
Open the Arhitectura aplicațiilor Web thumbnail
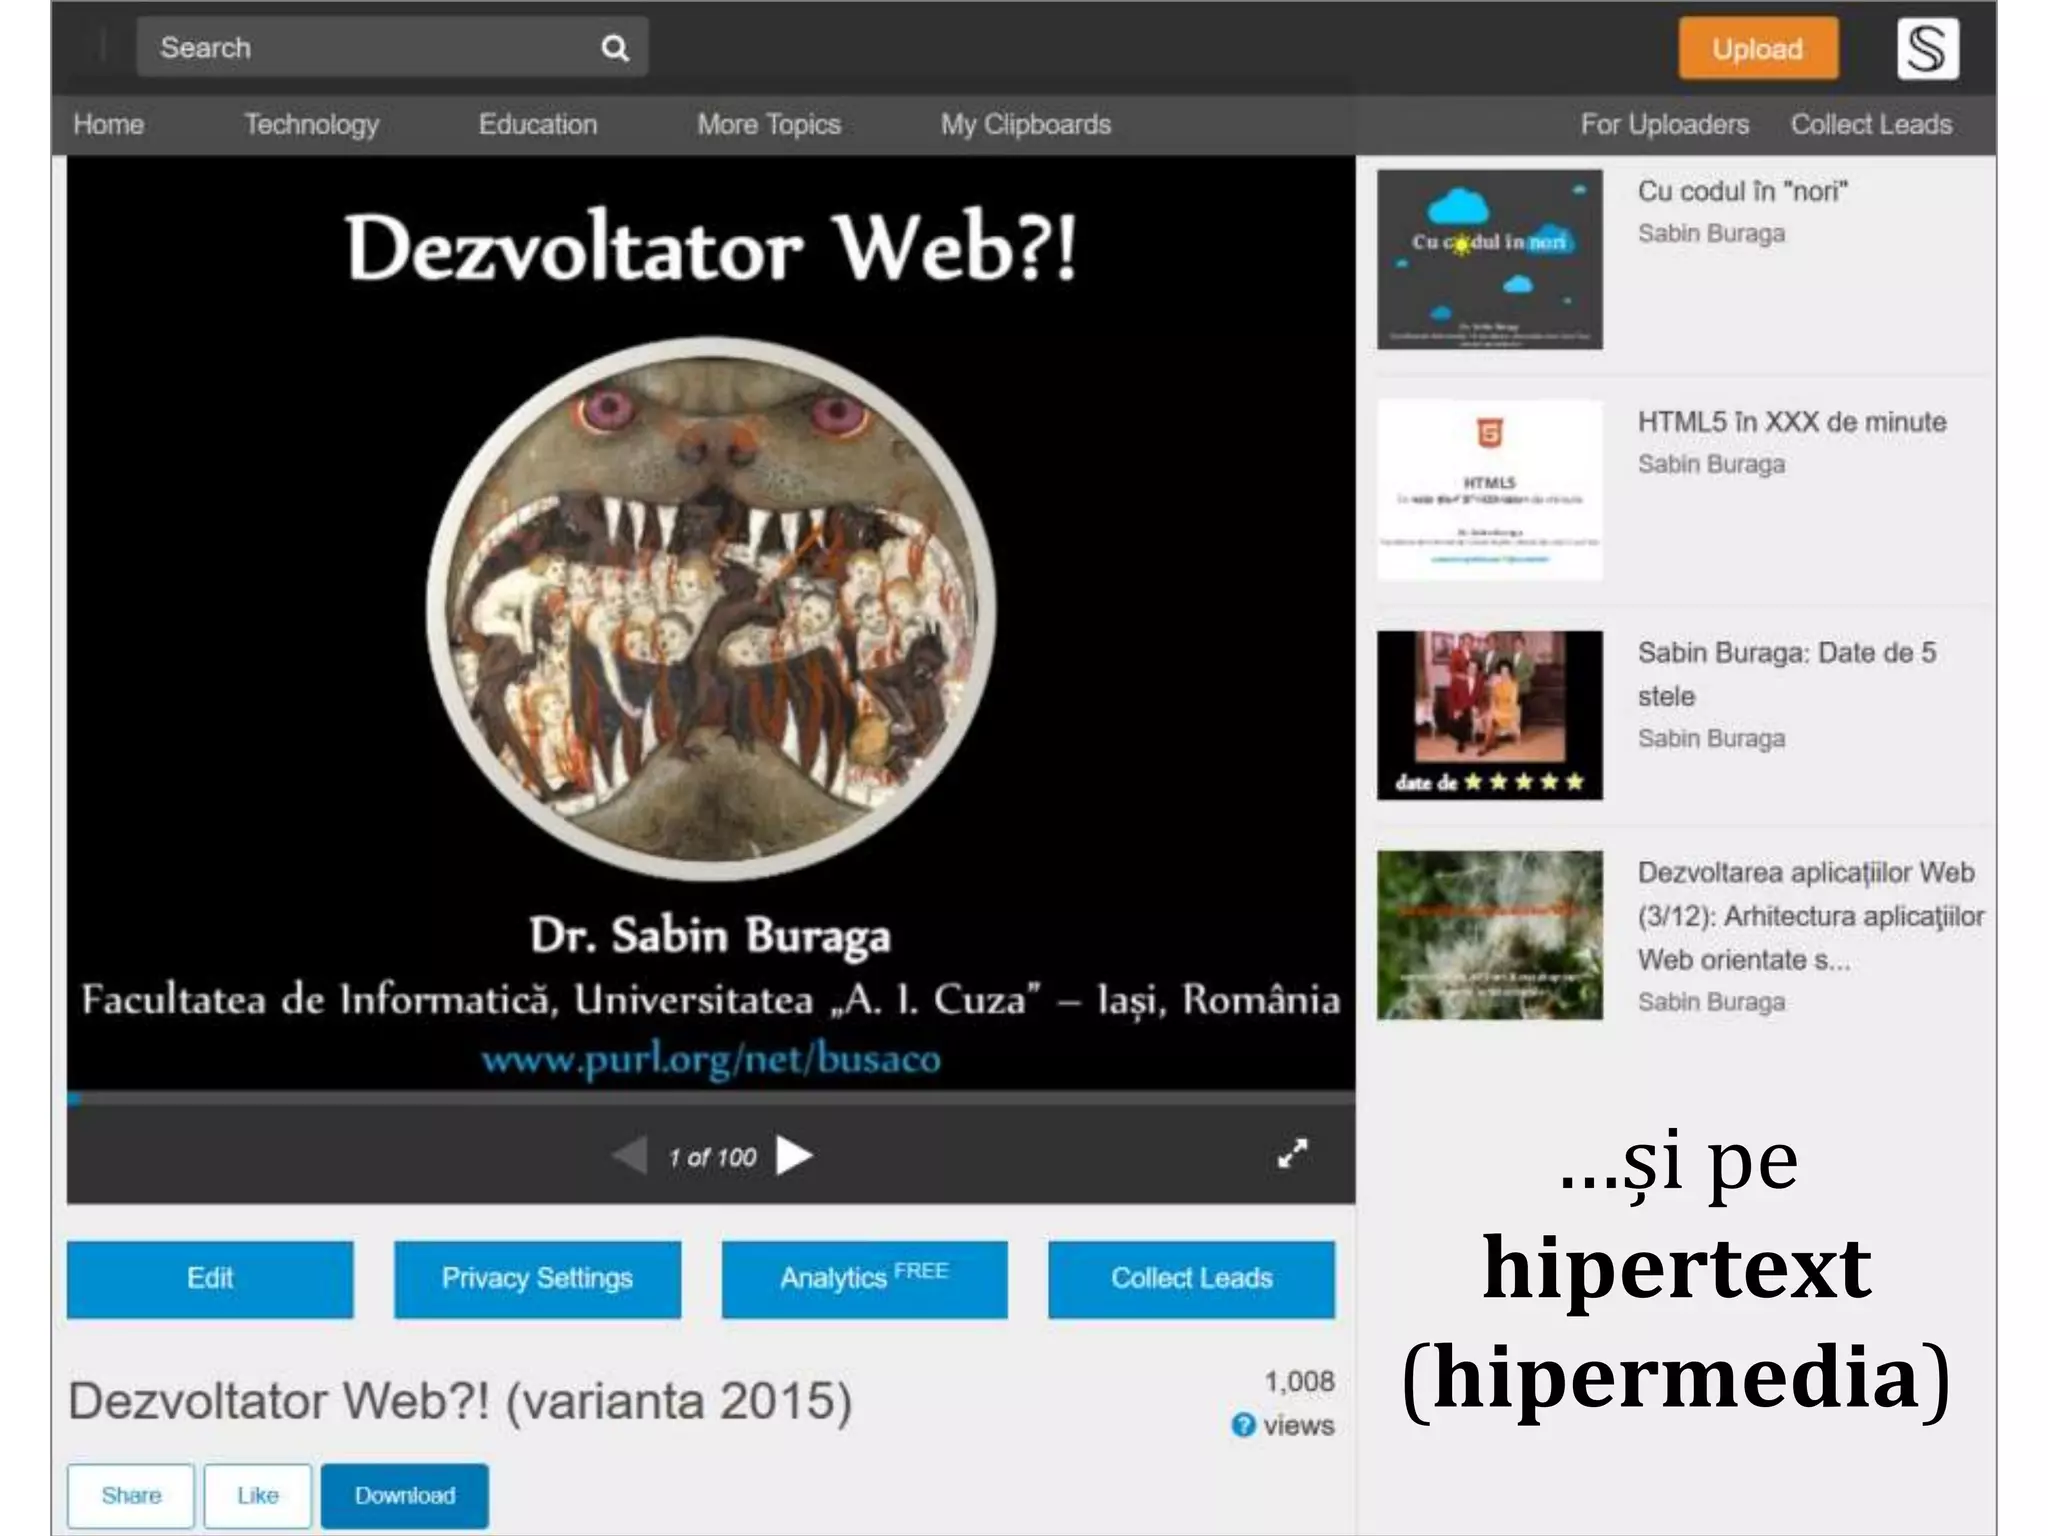tap(1489, 935)
